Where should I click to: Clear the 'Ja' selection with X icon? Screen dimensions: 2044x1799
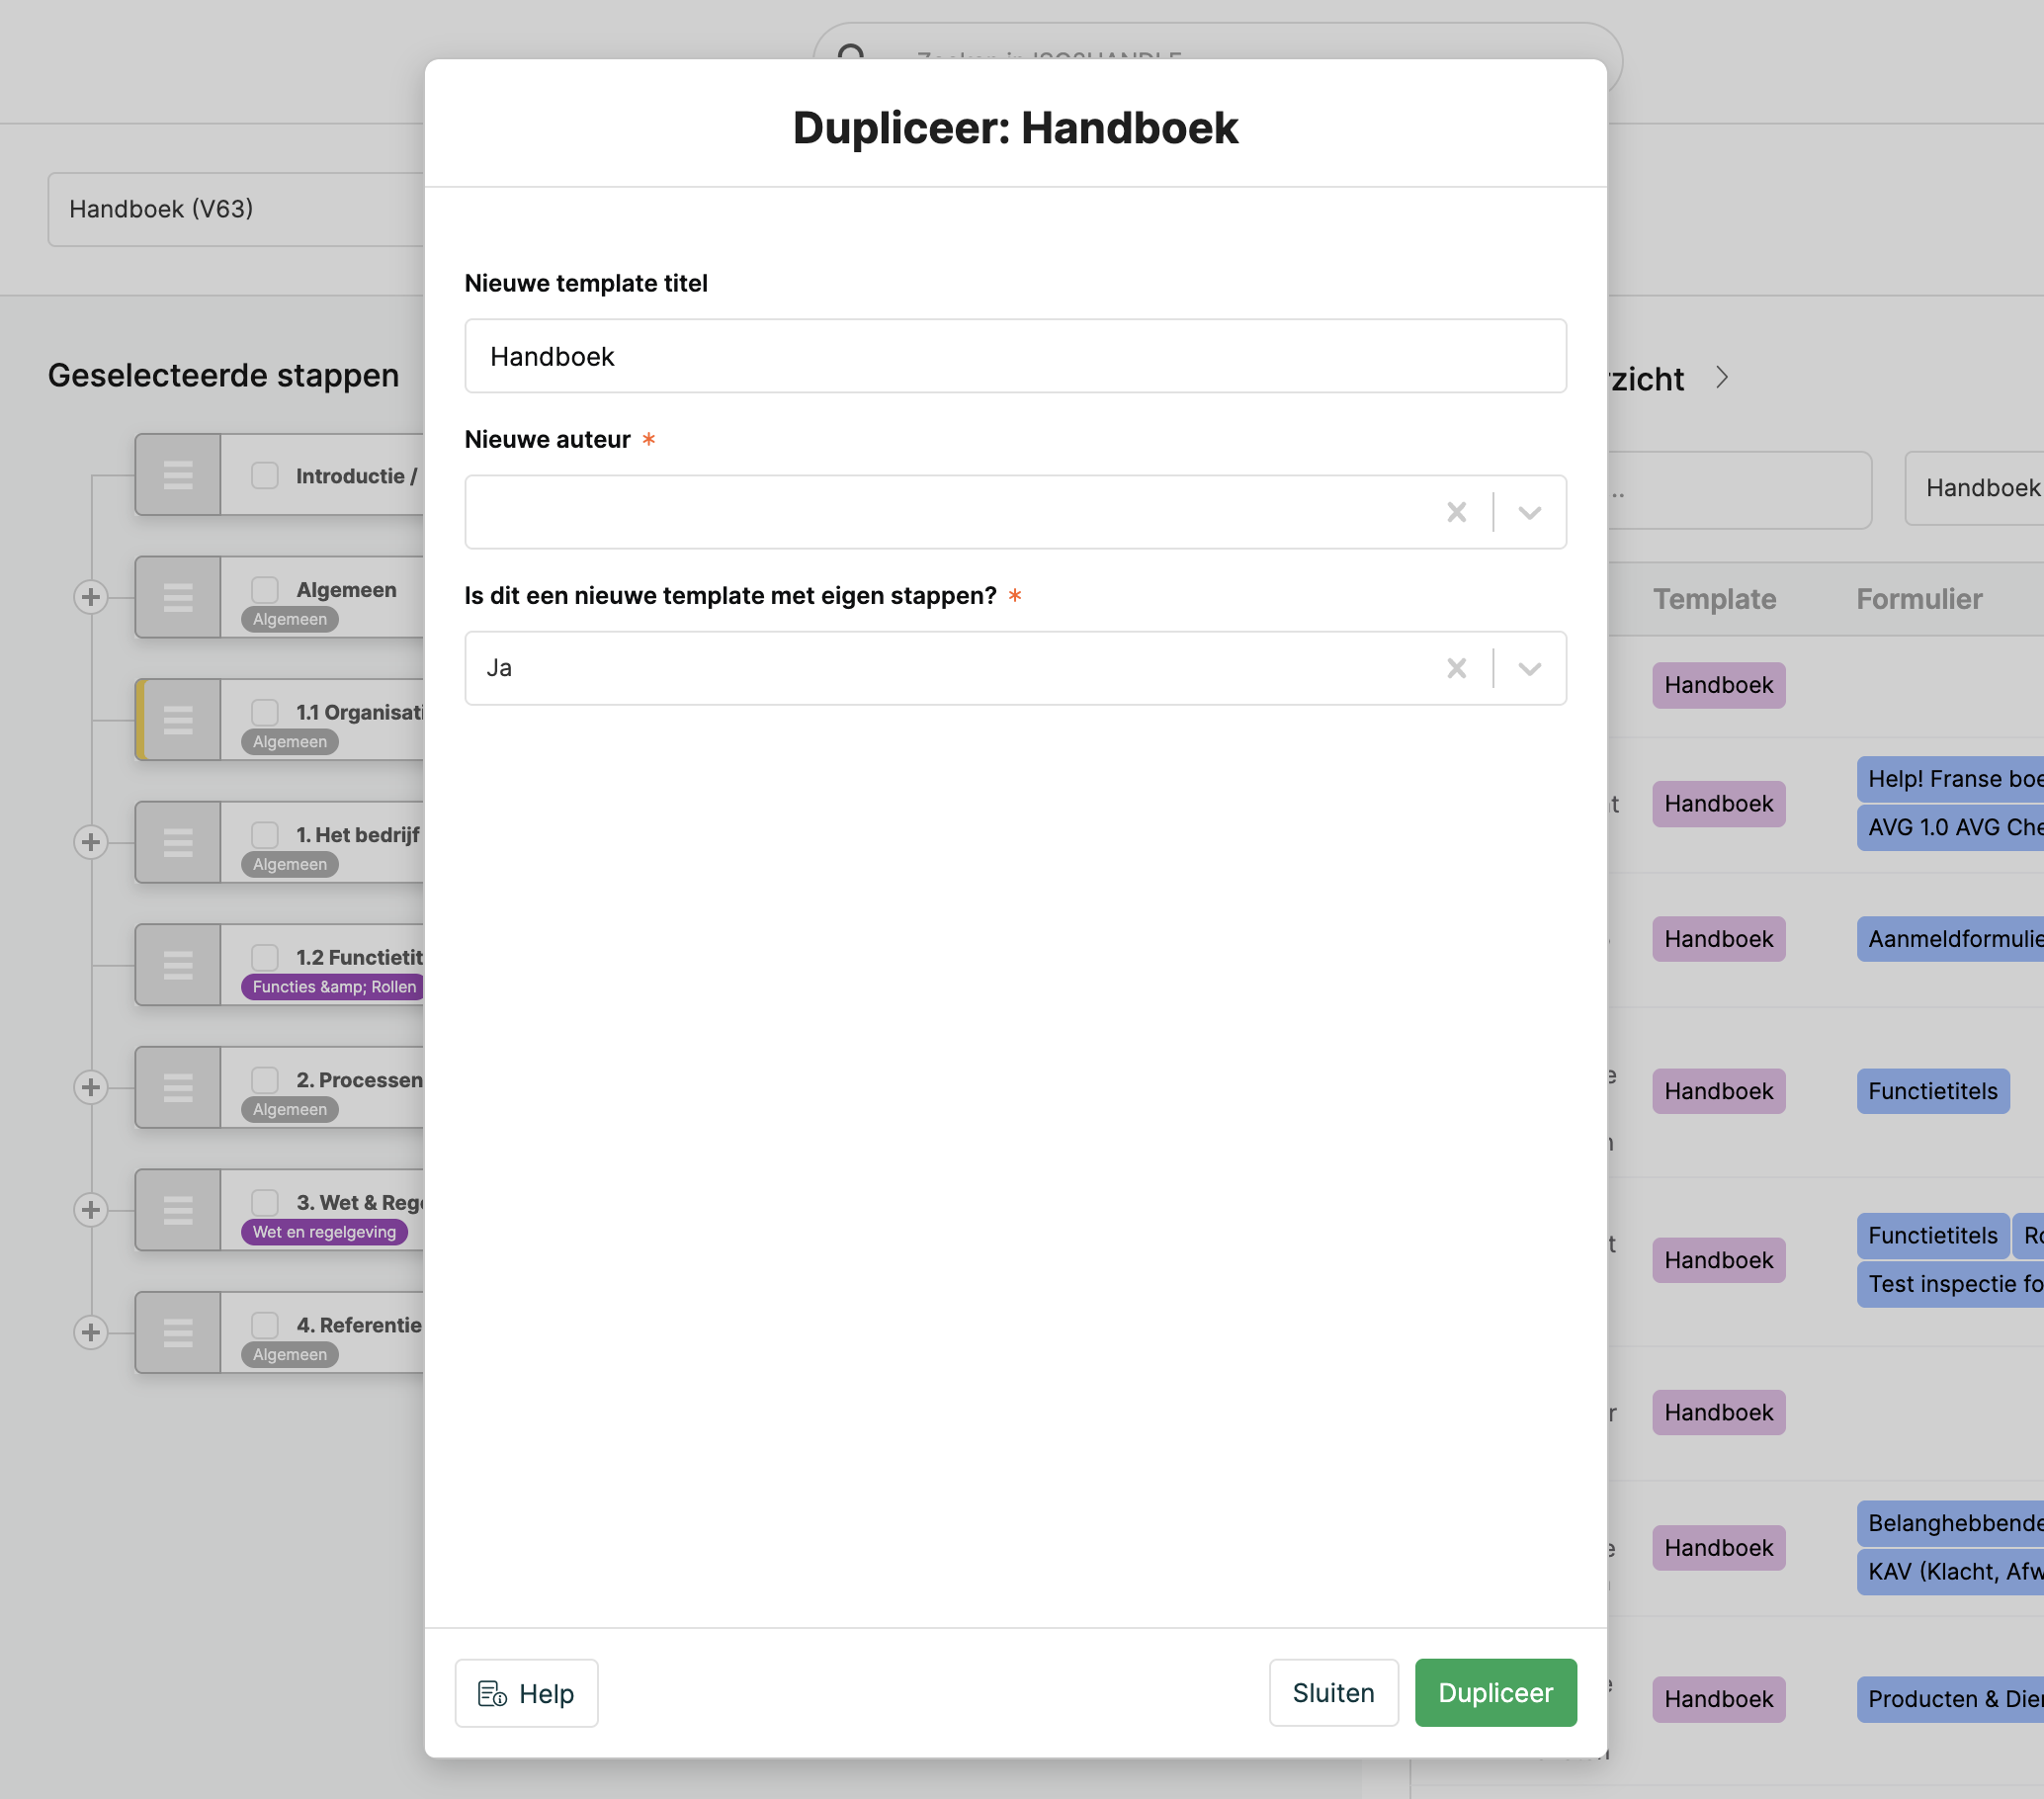click(1456, 668)
